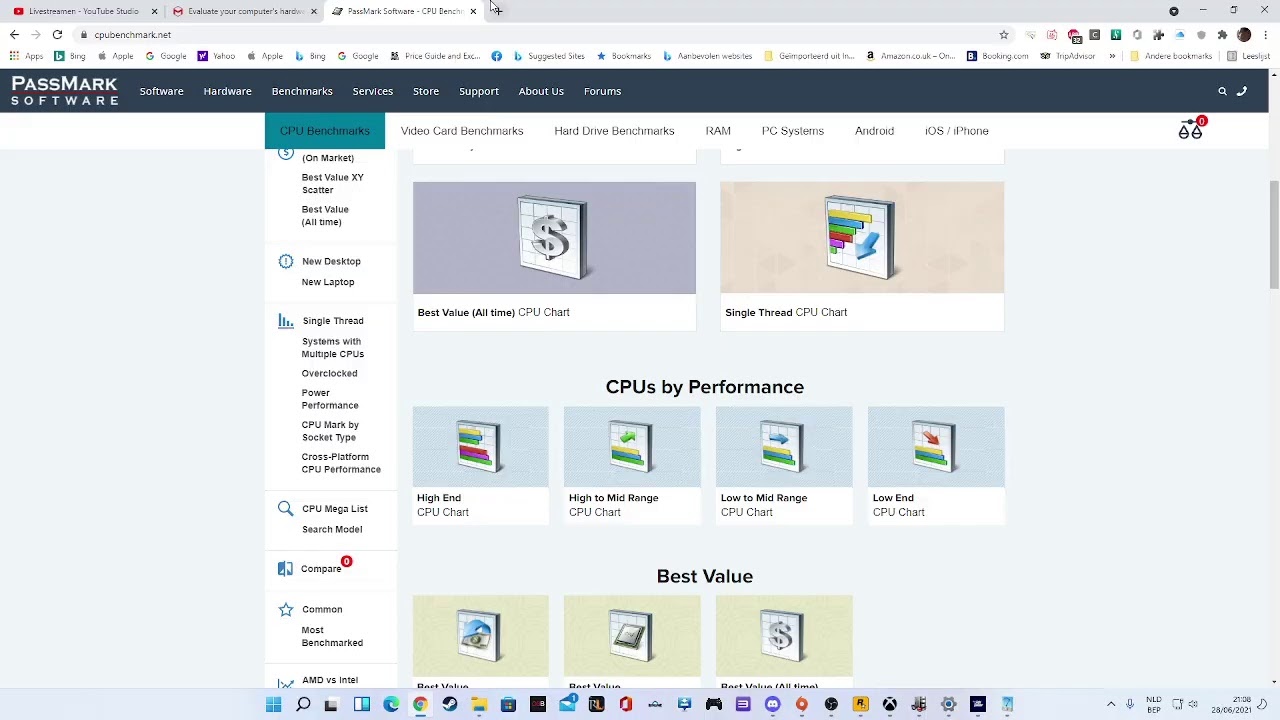
Task: Open File Explorer from the taskbar
Action: (x=479, y=705)
